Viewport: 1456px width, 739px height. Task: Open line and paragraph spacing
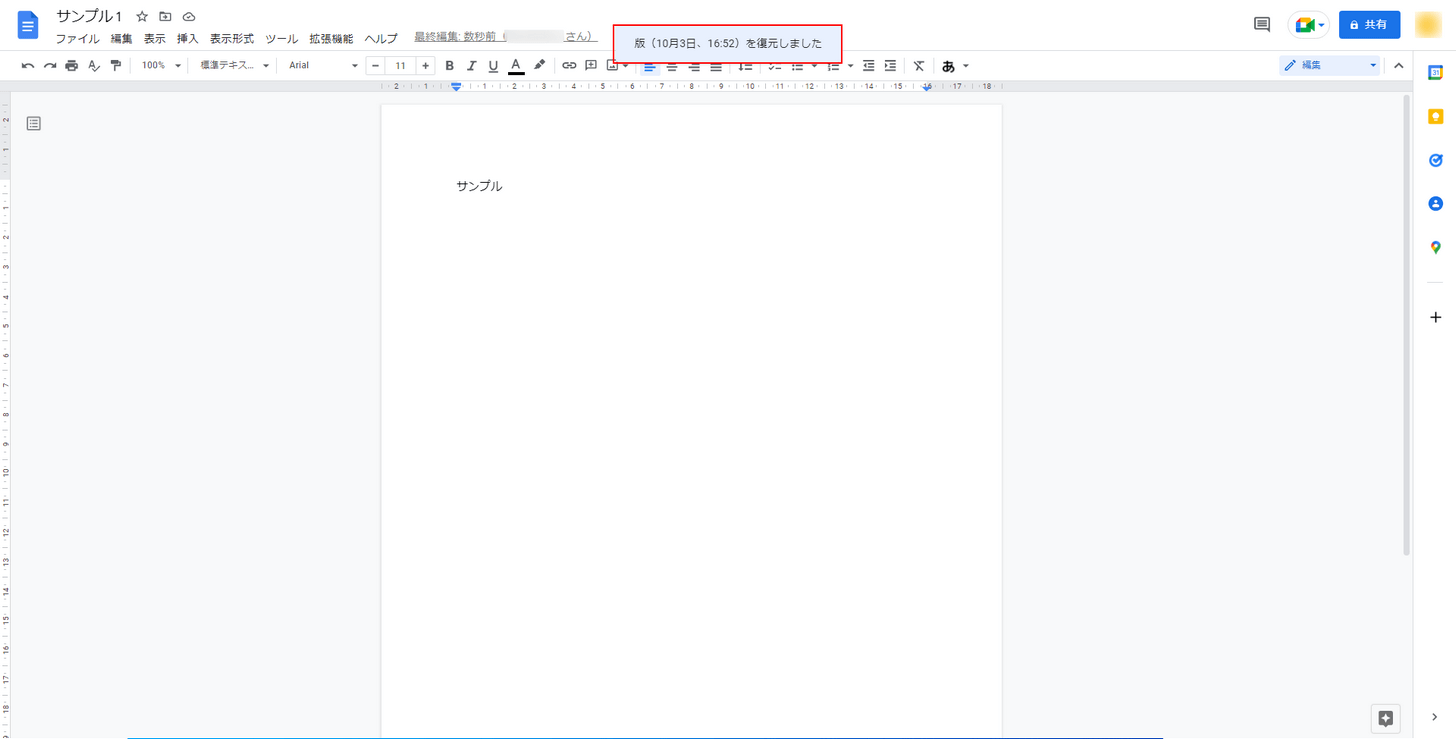point(745,66)
